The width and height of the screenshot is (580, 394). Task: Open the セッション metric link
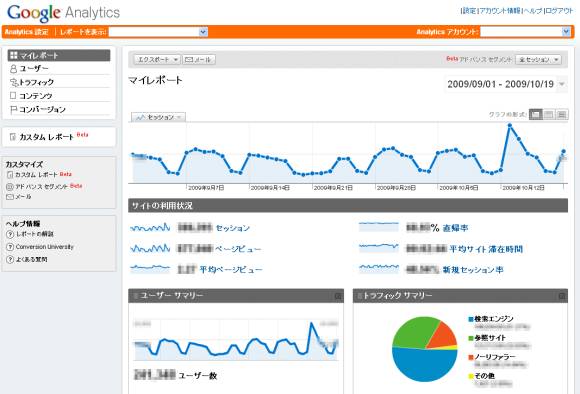pos(233,228)
